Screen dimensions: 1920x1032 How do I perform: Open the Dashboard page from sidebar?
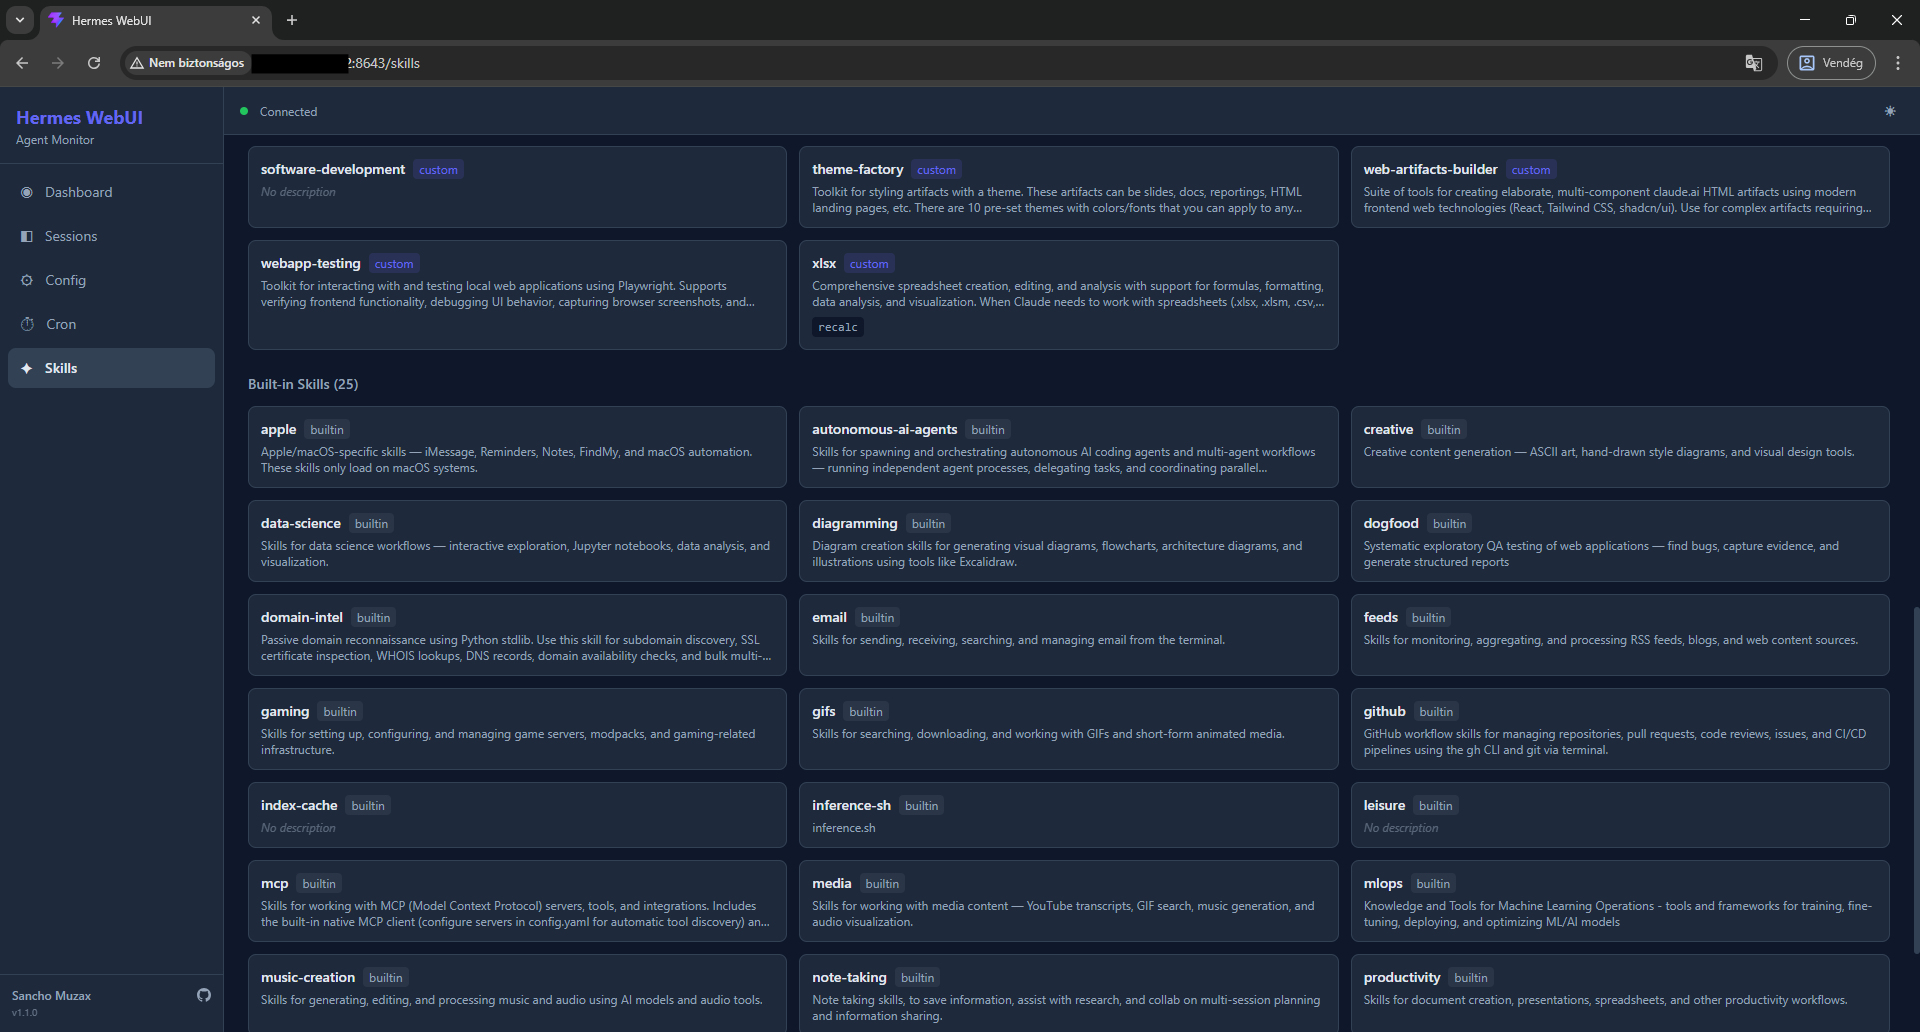pos(111,192)
